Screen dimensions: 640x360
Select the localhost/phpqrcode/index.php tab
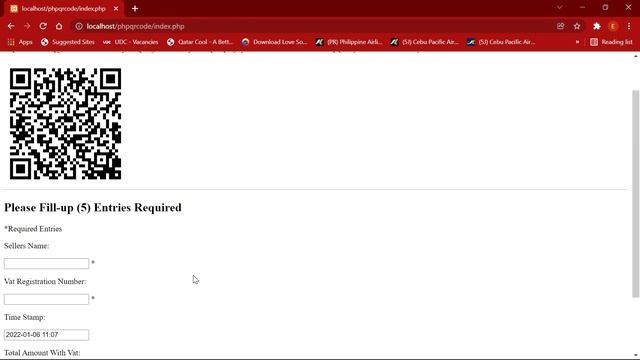[x=63, y=9]
